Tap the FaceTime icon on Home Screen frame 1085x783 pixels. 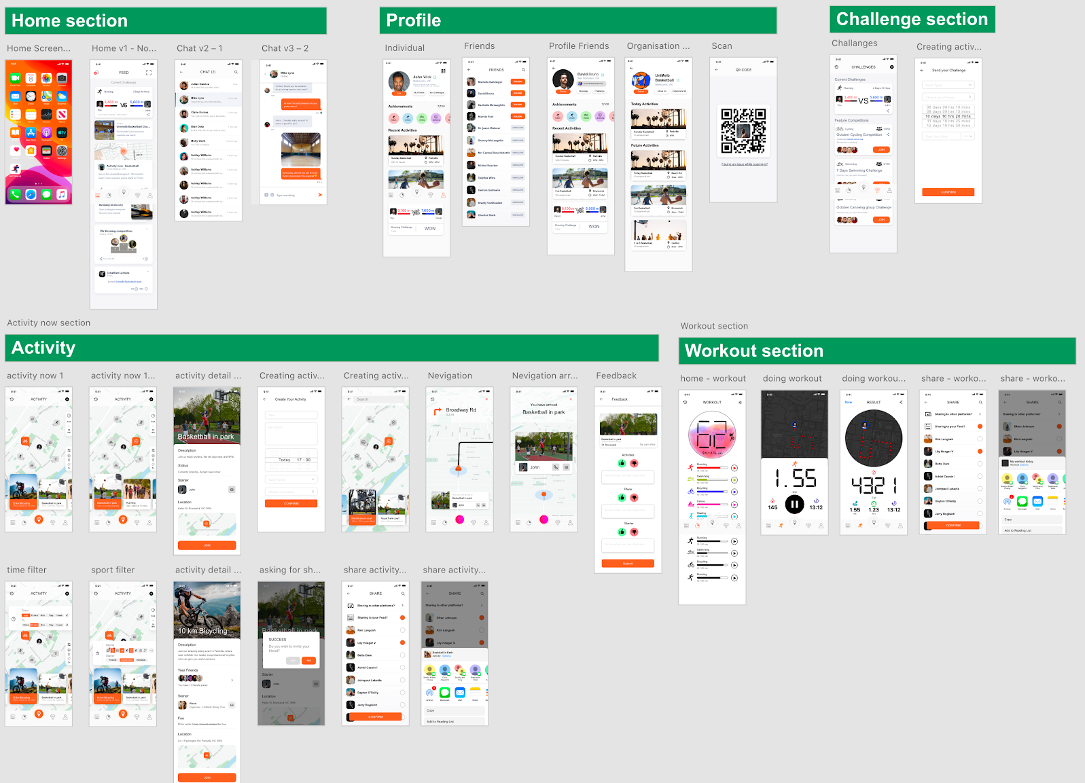[15, 78]
